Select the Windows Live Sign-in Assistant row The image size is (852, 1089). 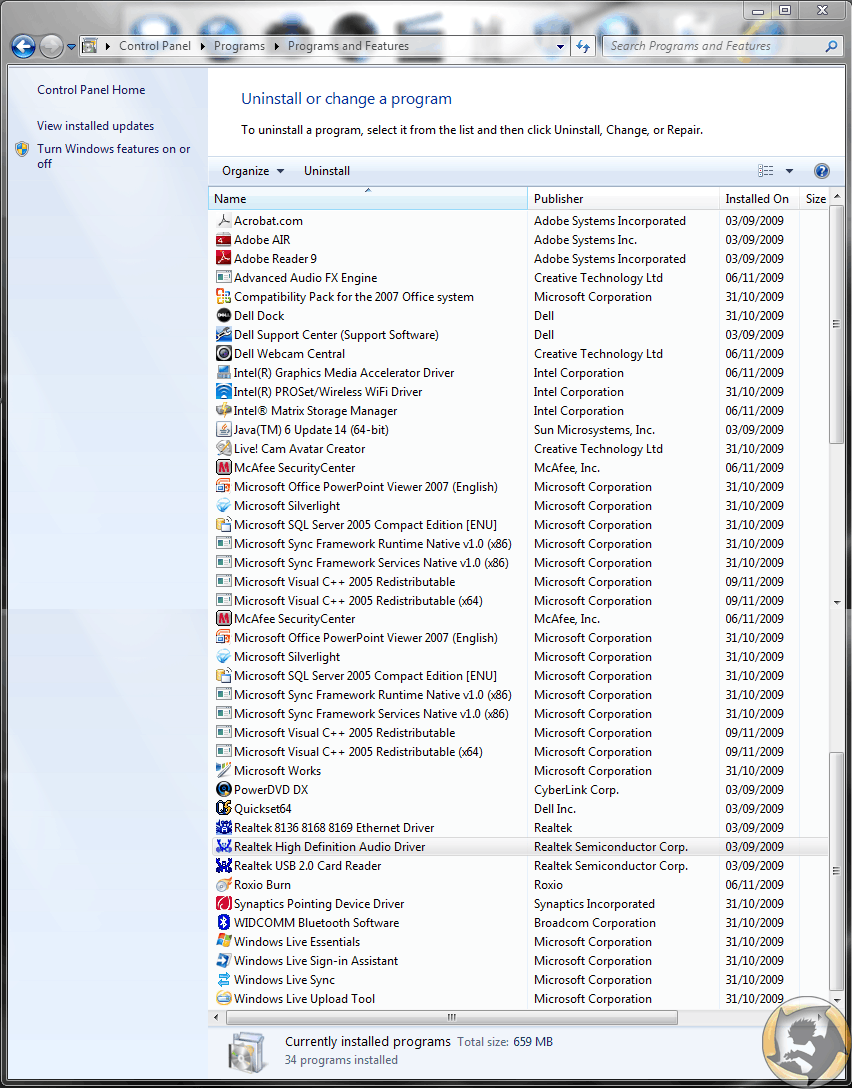pyautogui.click(x=518, y=961)
